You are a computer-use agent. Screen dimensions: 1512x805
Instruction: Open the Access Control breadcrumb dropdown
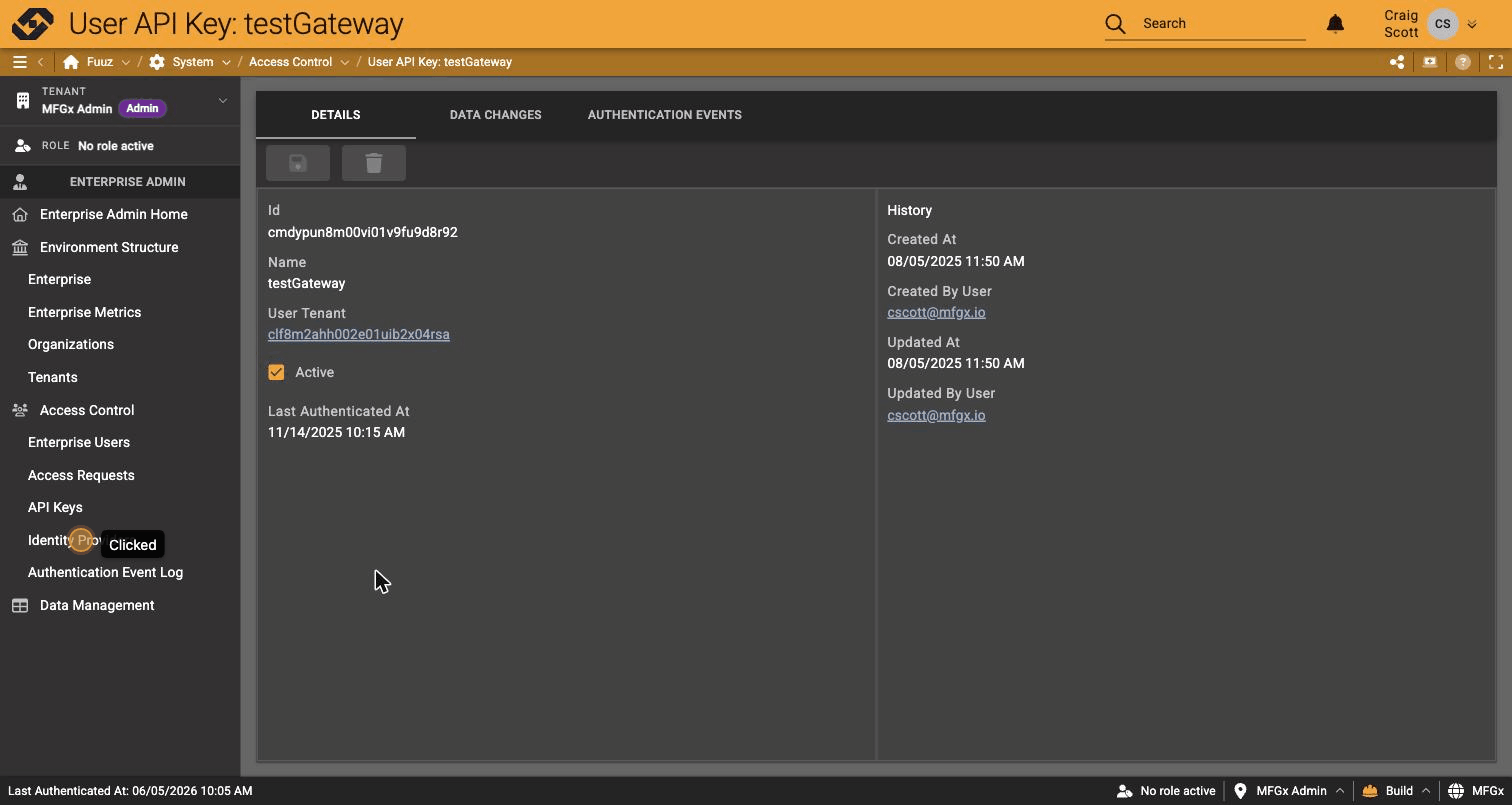pyautogui.click(x=344, y=62)
